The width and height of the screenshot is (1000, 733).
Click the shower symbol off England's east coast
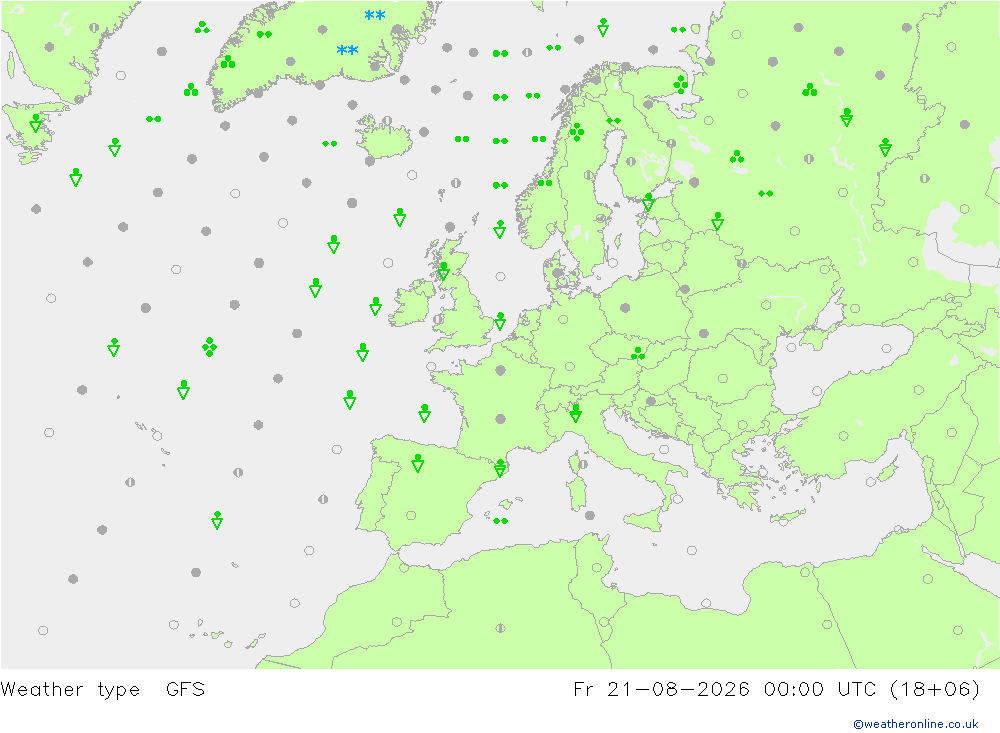click(x=501, y=321)
